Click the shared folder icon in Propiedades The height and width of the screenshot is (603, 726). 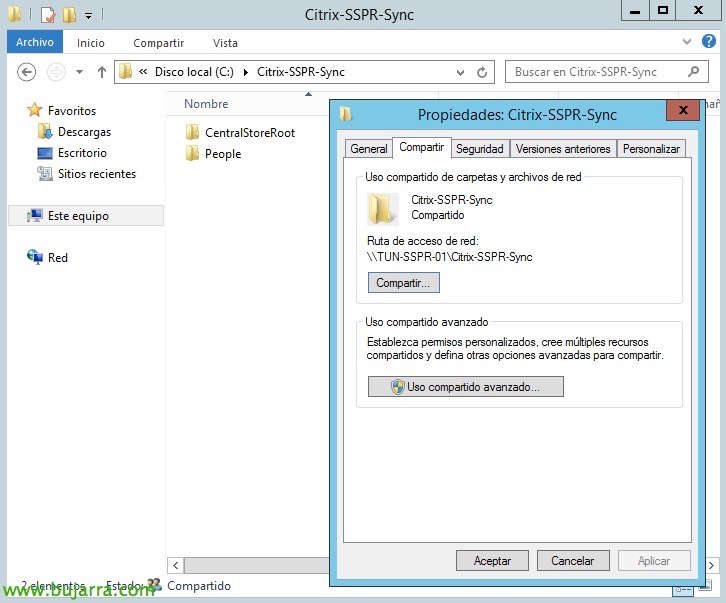point(382,209)
